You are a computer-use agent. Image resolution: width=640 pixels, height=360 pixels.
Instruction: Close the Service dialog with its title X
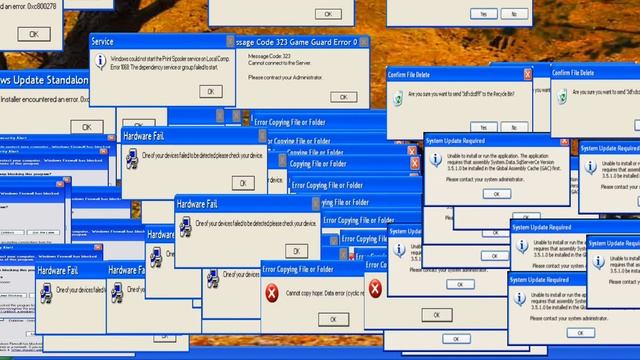(230, 41)
